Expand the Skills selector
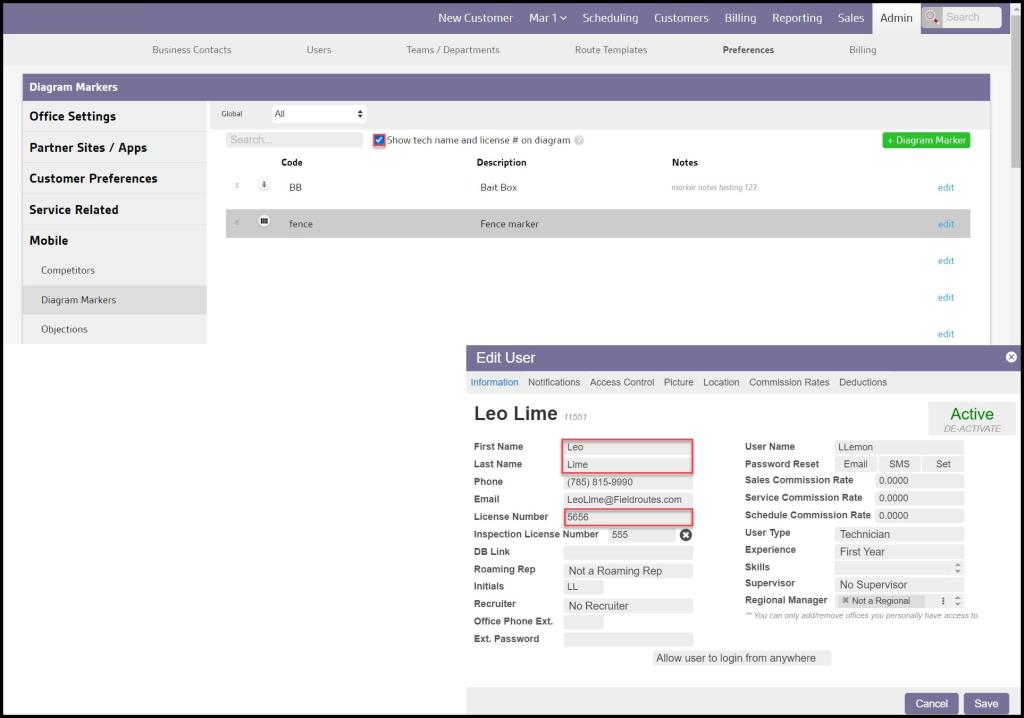The height and width of the screenshot is (718, 1024). coord(899,567)
